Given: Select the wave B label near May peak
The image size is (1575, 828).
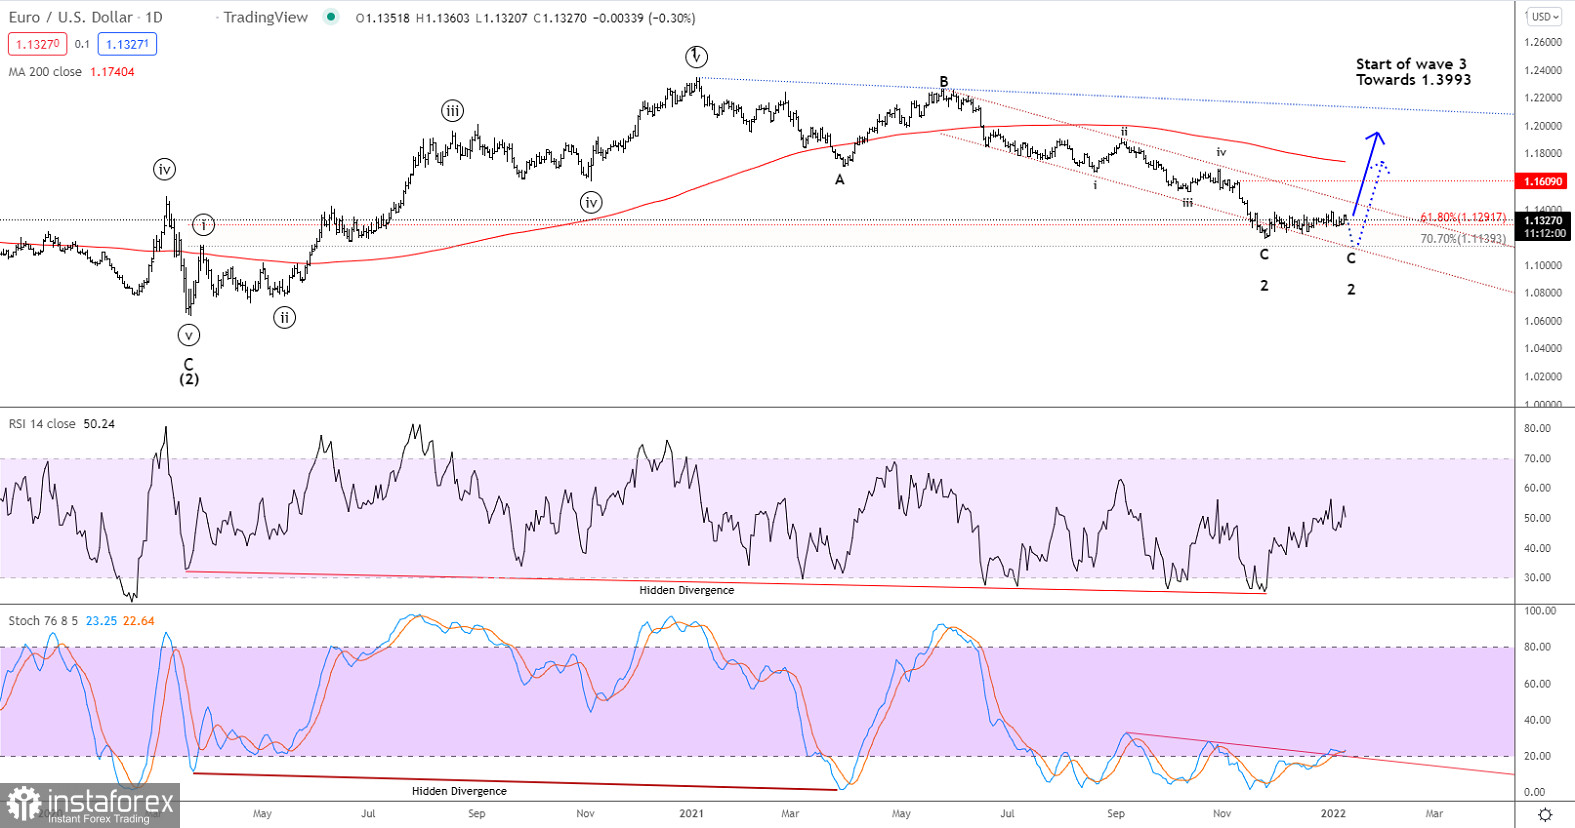Looking at the screenshot, I should pyautogui.click(x=943, y=82).
